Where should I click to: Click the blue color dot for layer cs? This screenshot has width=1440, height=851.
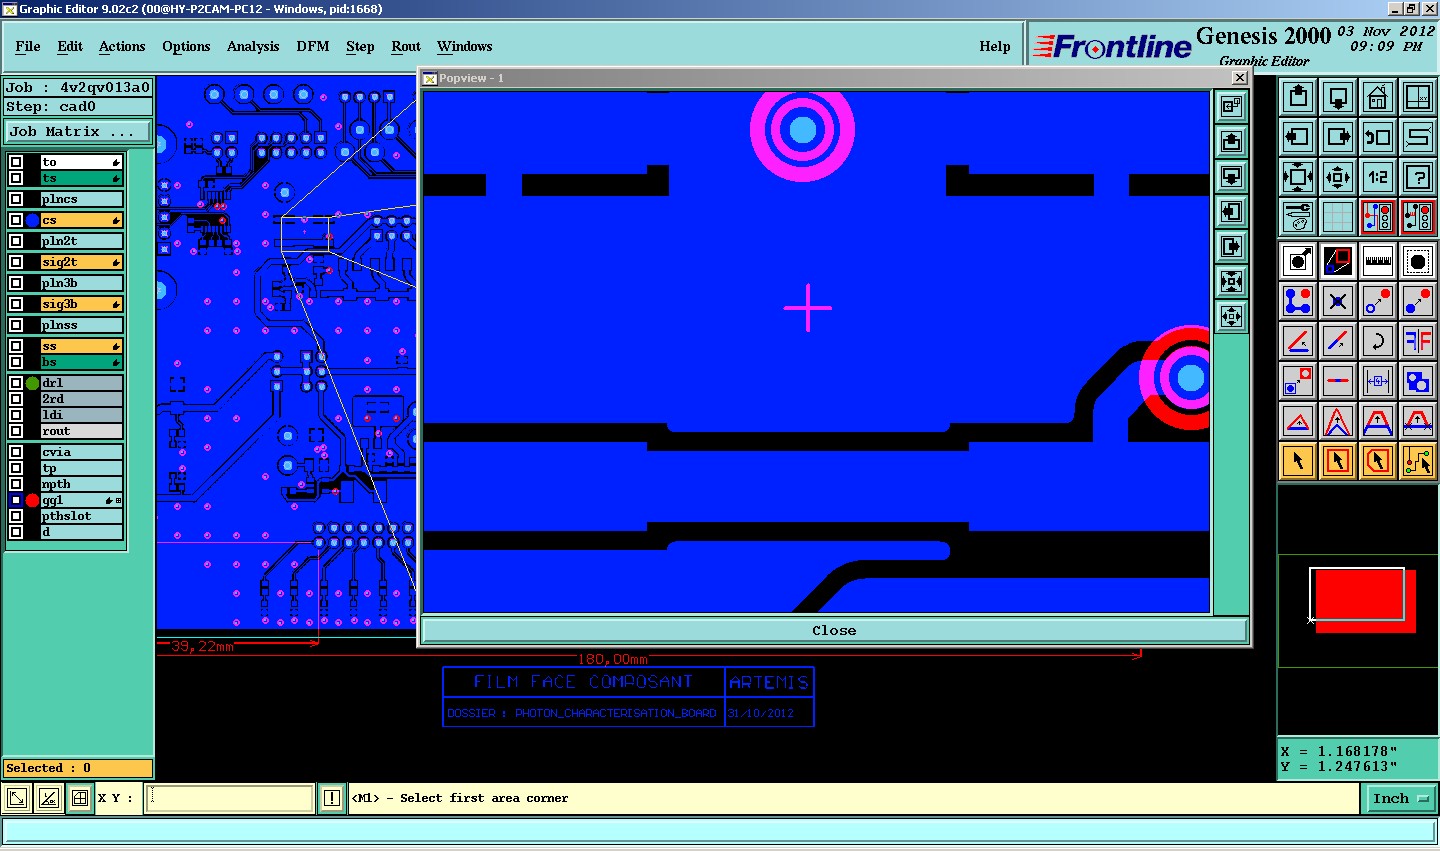pyautogui.click(x=32, y=220)
